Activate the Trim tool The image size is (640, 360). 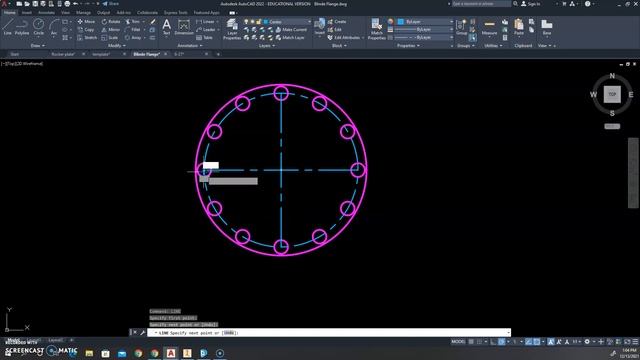(x=133, y=21)
